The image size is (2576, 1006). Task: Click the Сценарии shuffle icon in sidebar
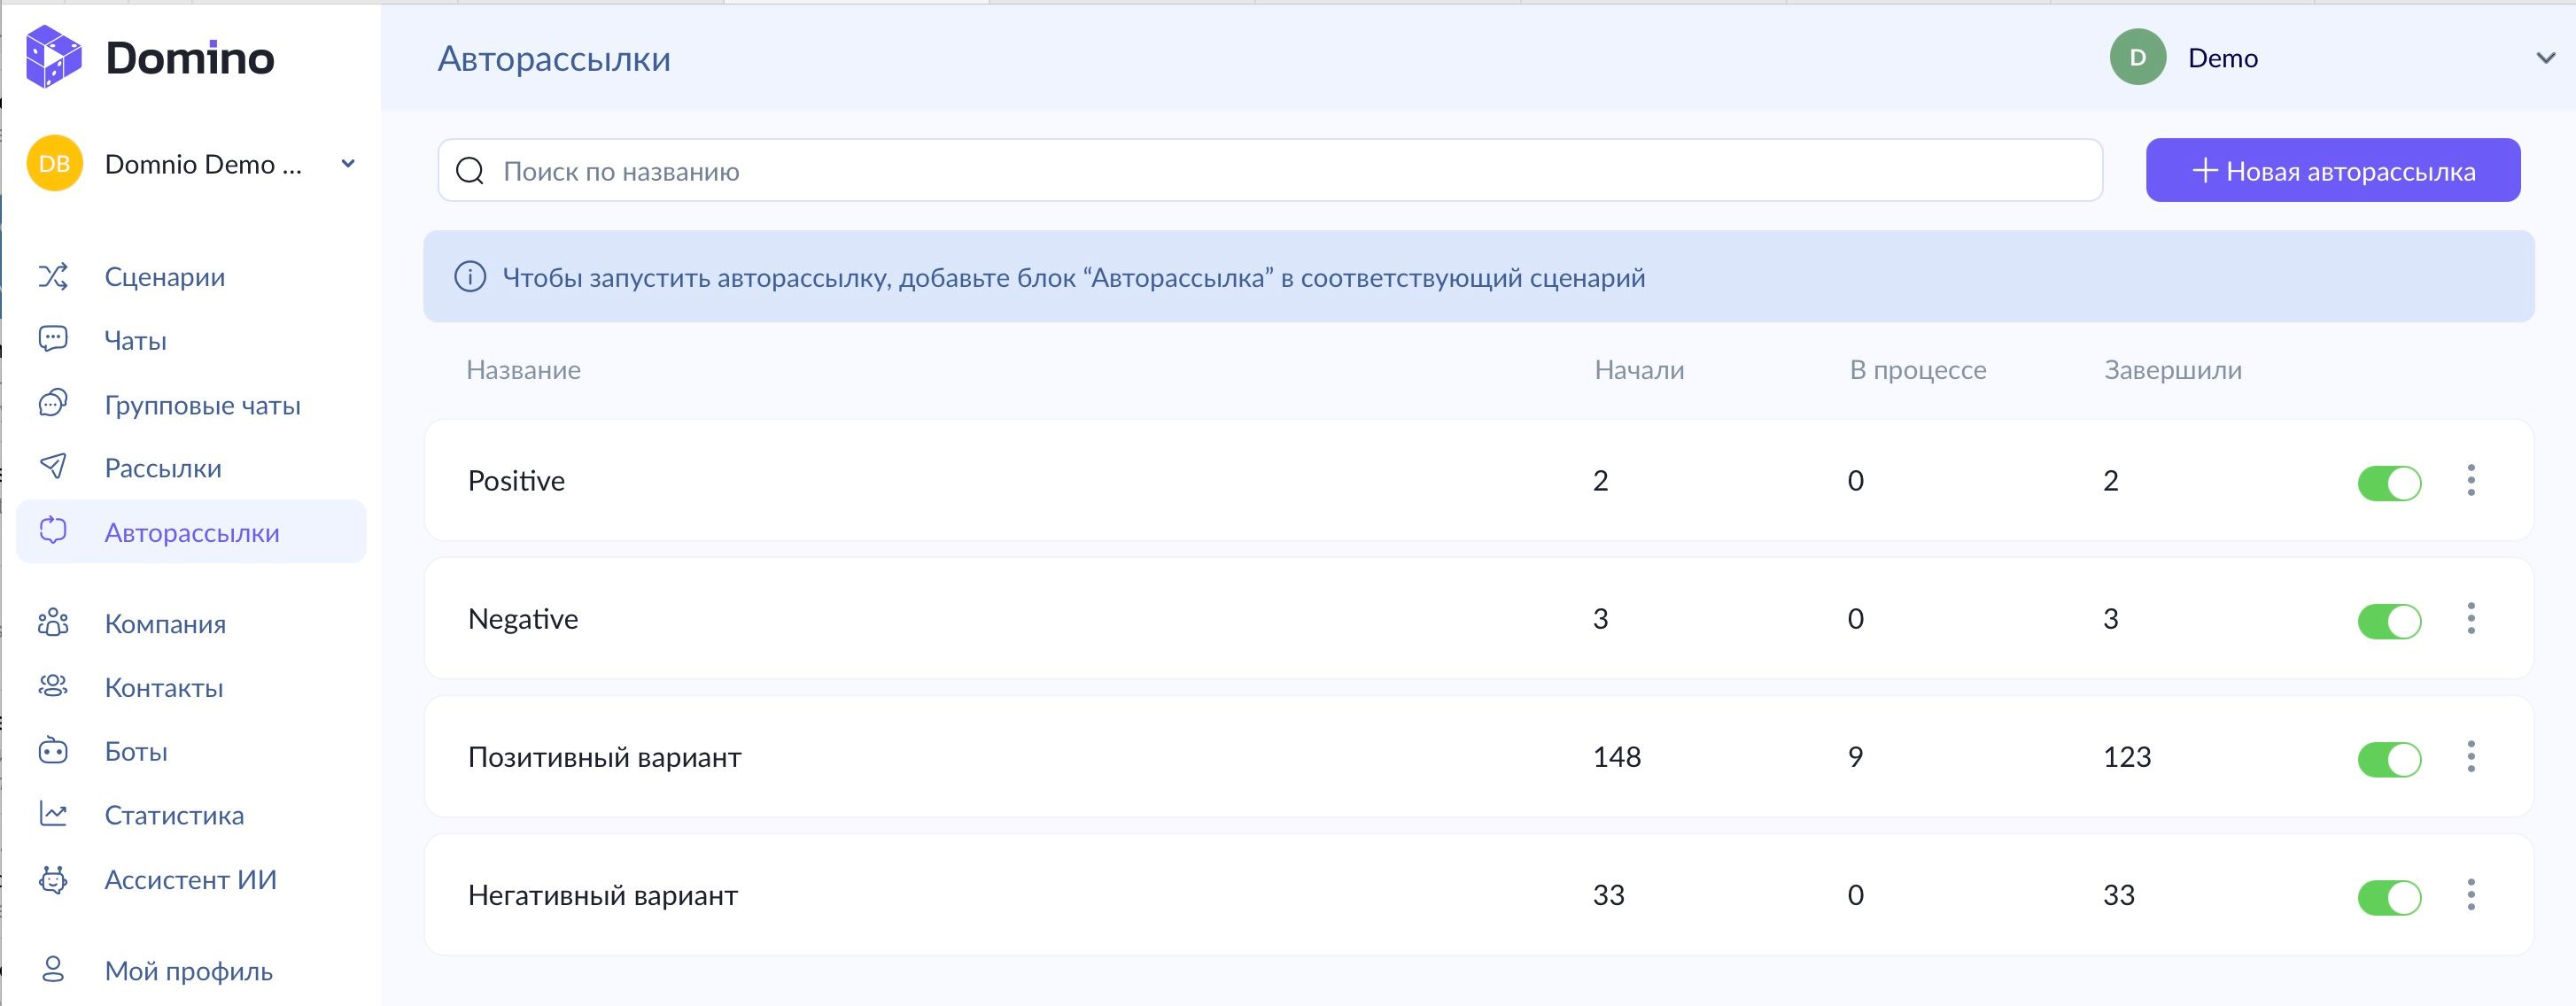click(x=53, y=276)
